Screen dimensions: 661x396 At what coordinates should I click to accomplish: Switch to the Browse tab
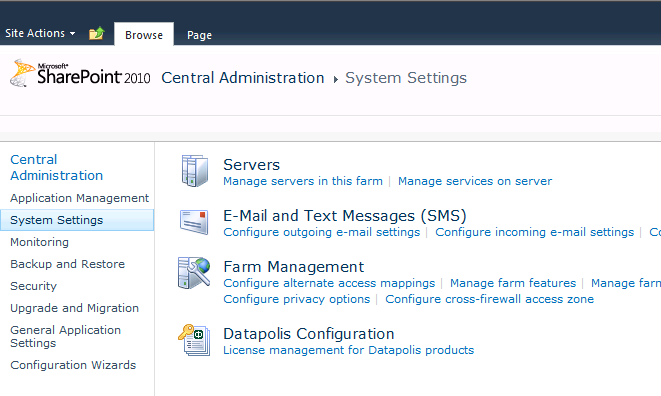point(144,35)
